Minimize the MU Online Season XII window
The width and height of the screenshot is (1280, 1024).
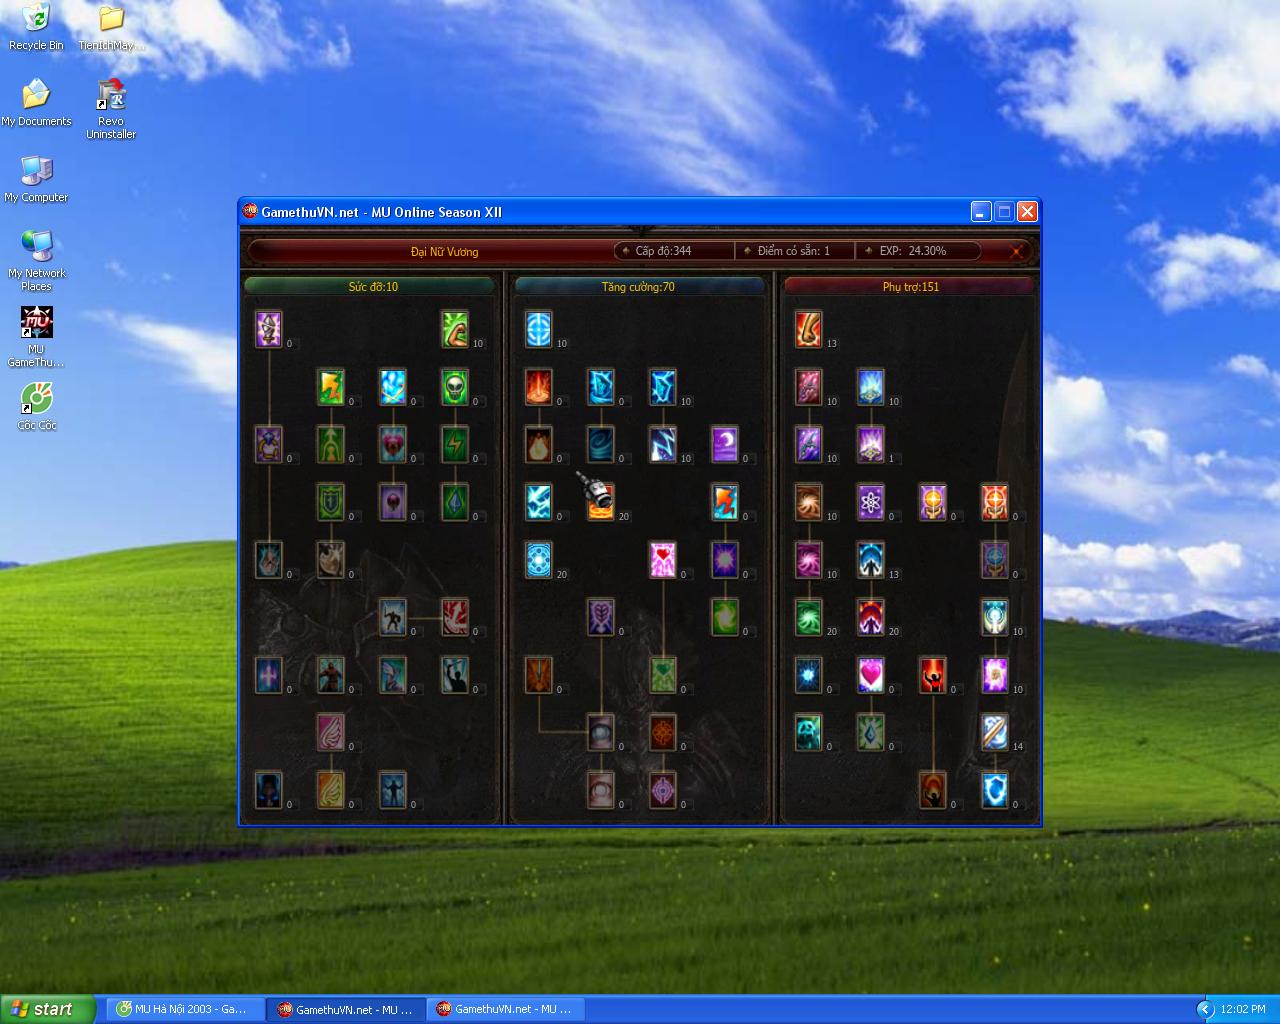[x=981, y=211]
